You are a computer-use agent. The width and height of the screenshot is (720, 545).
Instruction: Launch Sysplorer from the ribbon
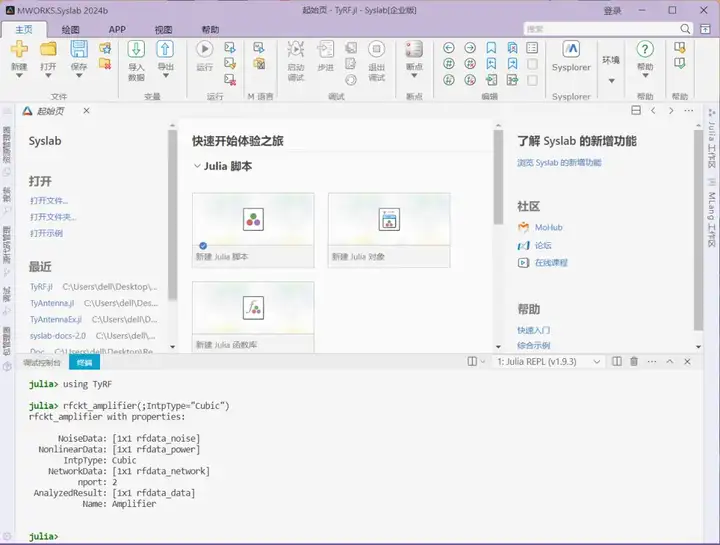(571, 55)
